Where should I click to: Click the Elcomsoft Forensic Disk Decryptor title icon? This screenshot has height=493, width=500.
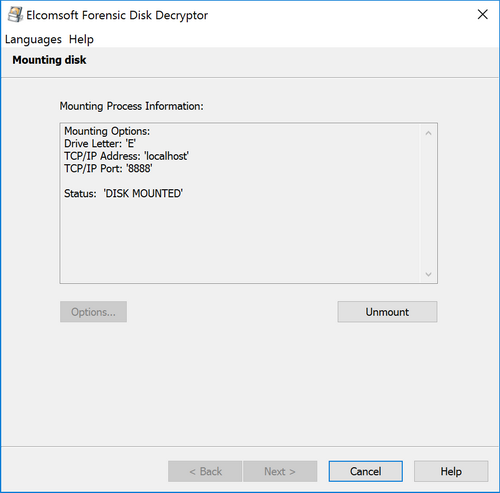pyautogui.click(x=15, y=15)
